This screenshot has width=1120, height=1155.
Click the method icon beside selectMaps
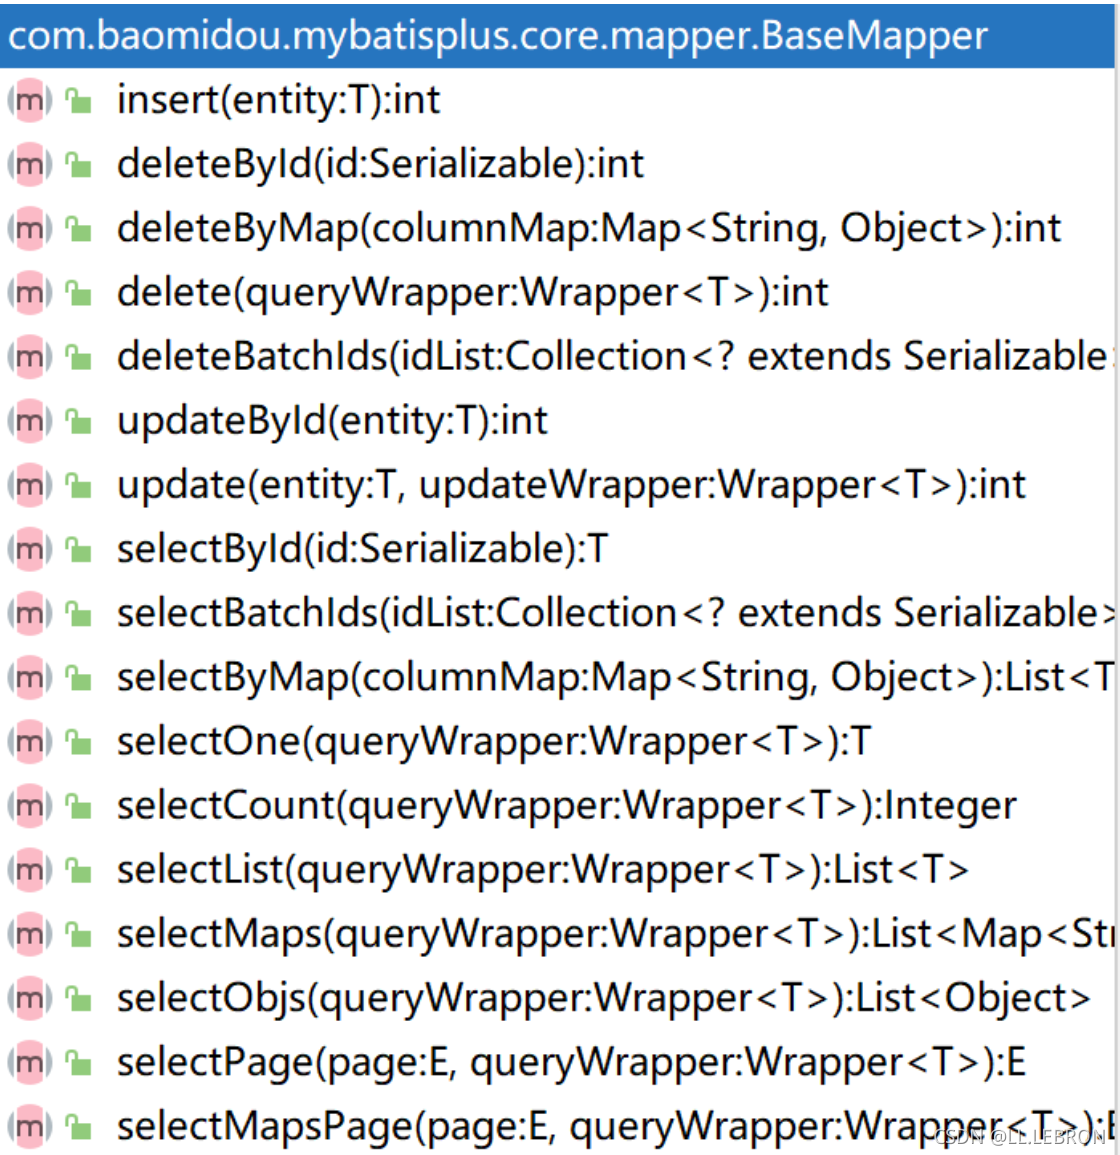point(29,933)
